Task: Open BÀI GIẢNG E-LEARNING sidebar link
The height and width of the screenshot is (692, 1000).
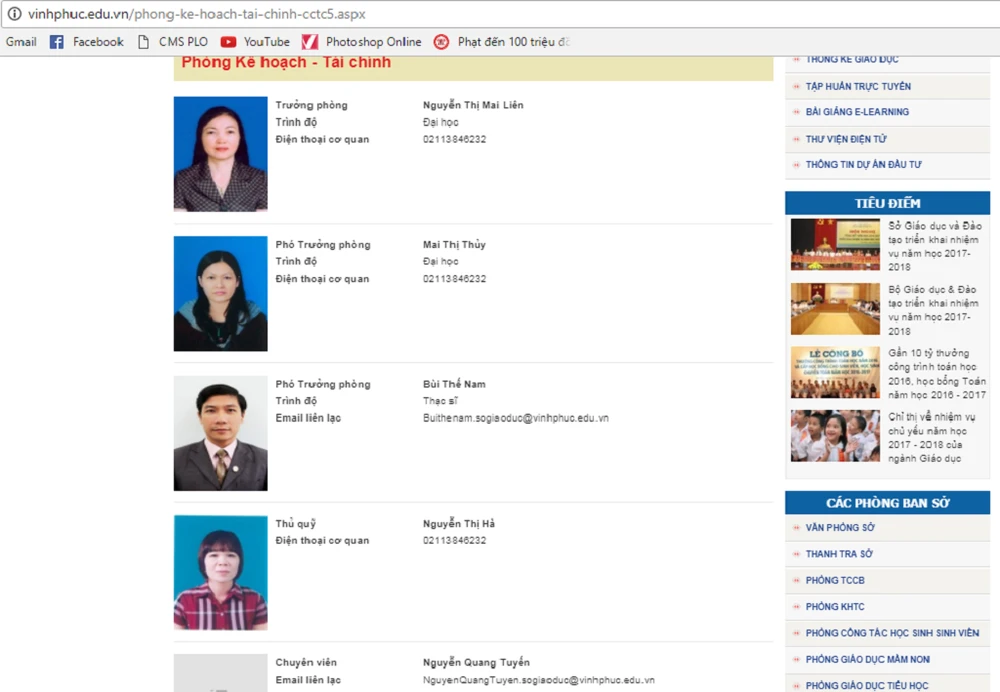Action: click(x=857, y=112)
